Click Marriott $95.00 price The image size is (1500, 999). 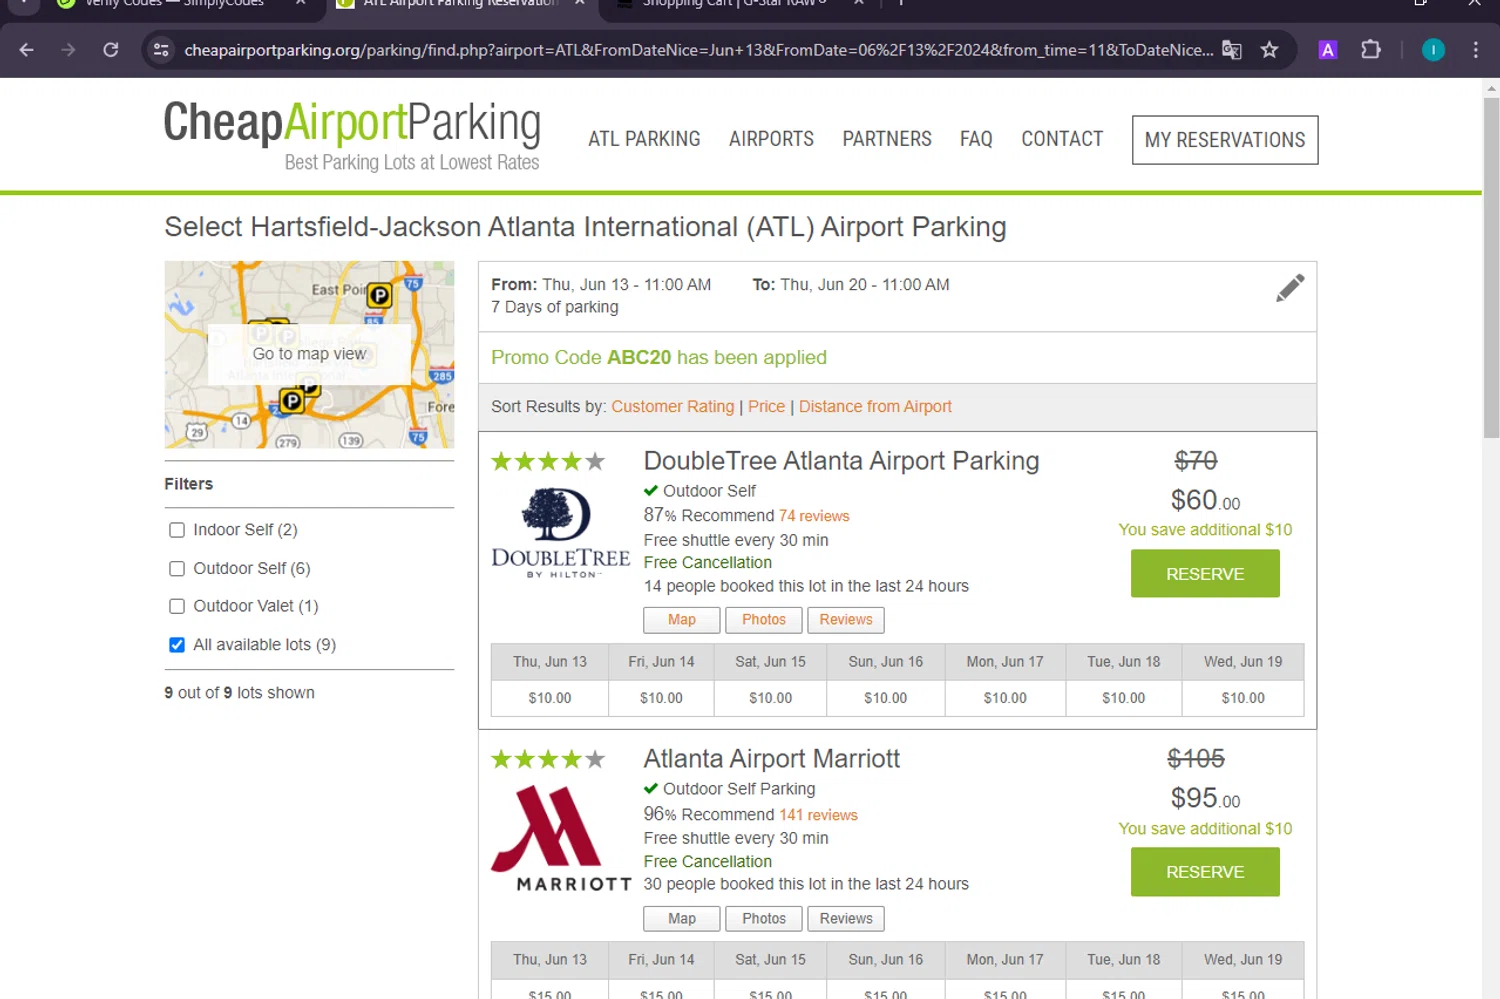click(x=1205, y=798)
